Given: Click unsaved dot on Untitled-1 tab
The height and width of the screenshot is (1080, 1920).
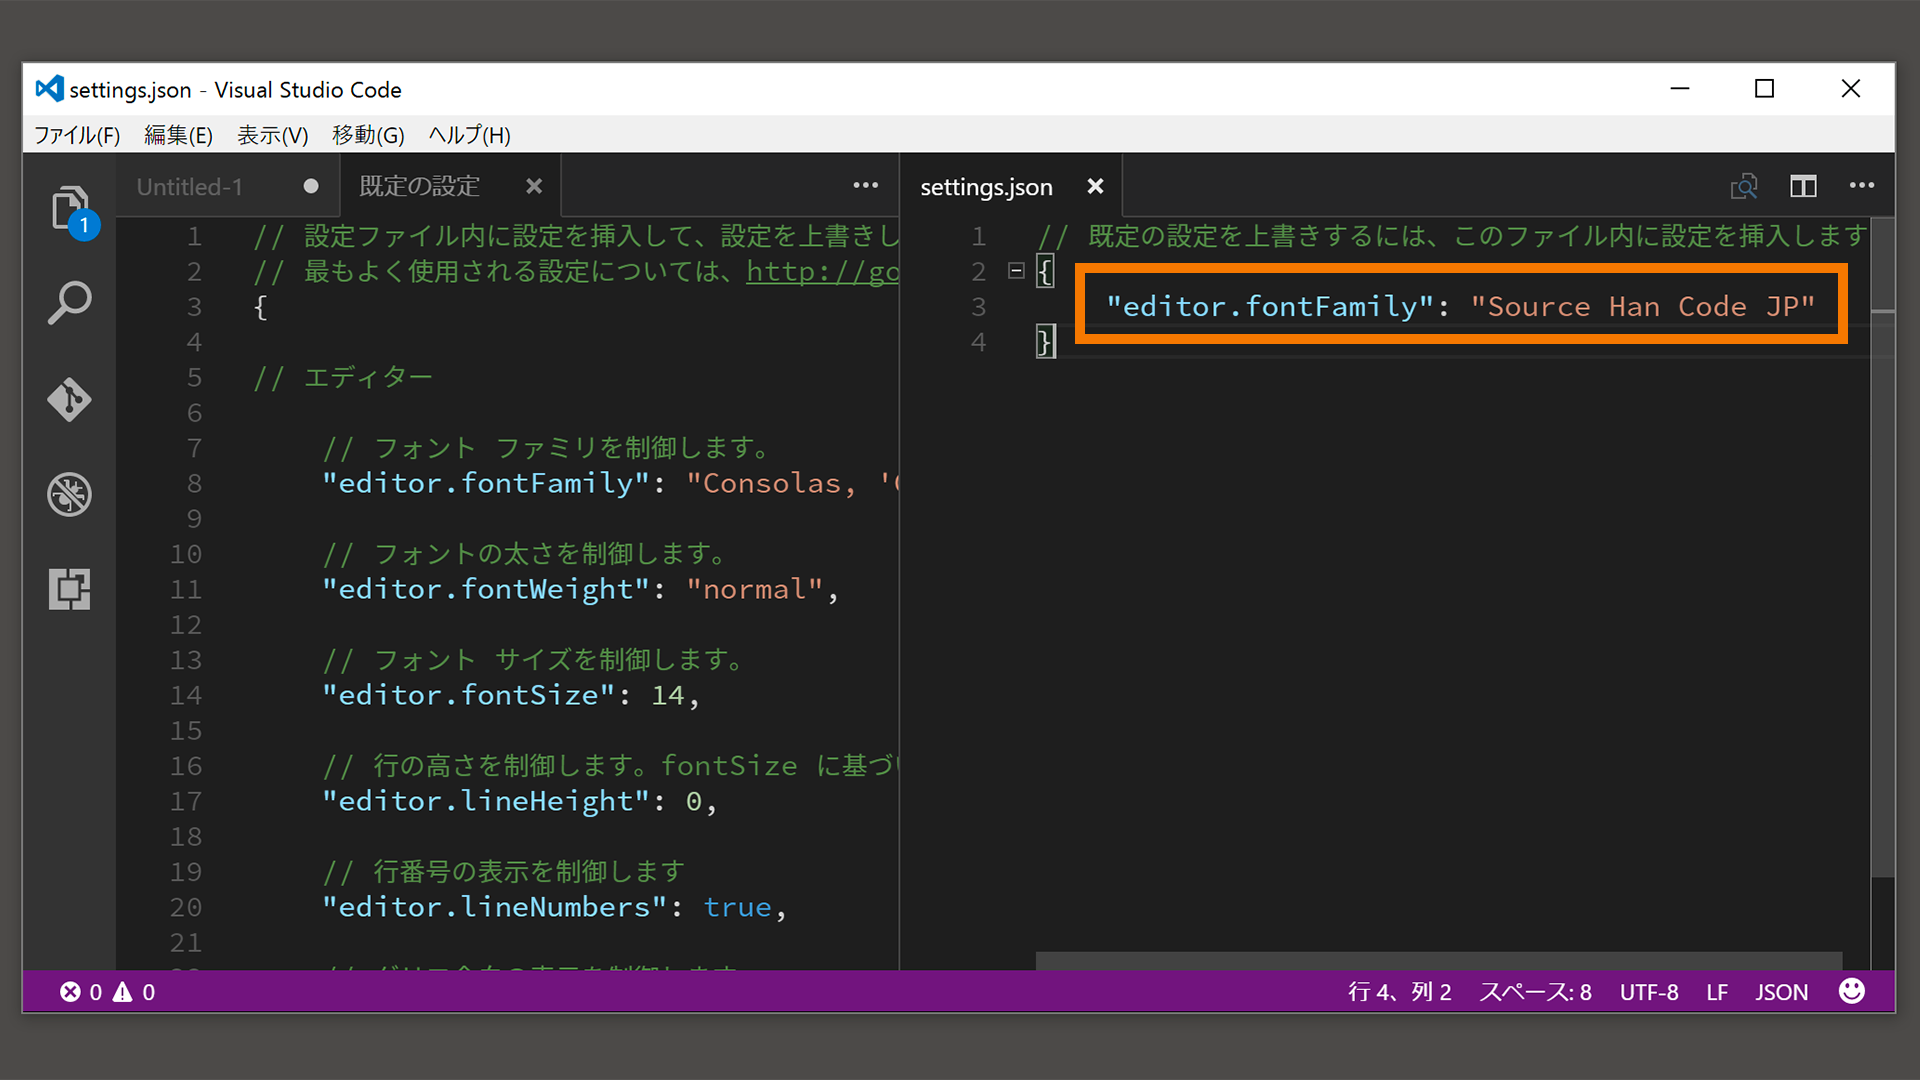Looking at the screenshot, I should (311, 186).
